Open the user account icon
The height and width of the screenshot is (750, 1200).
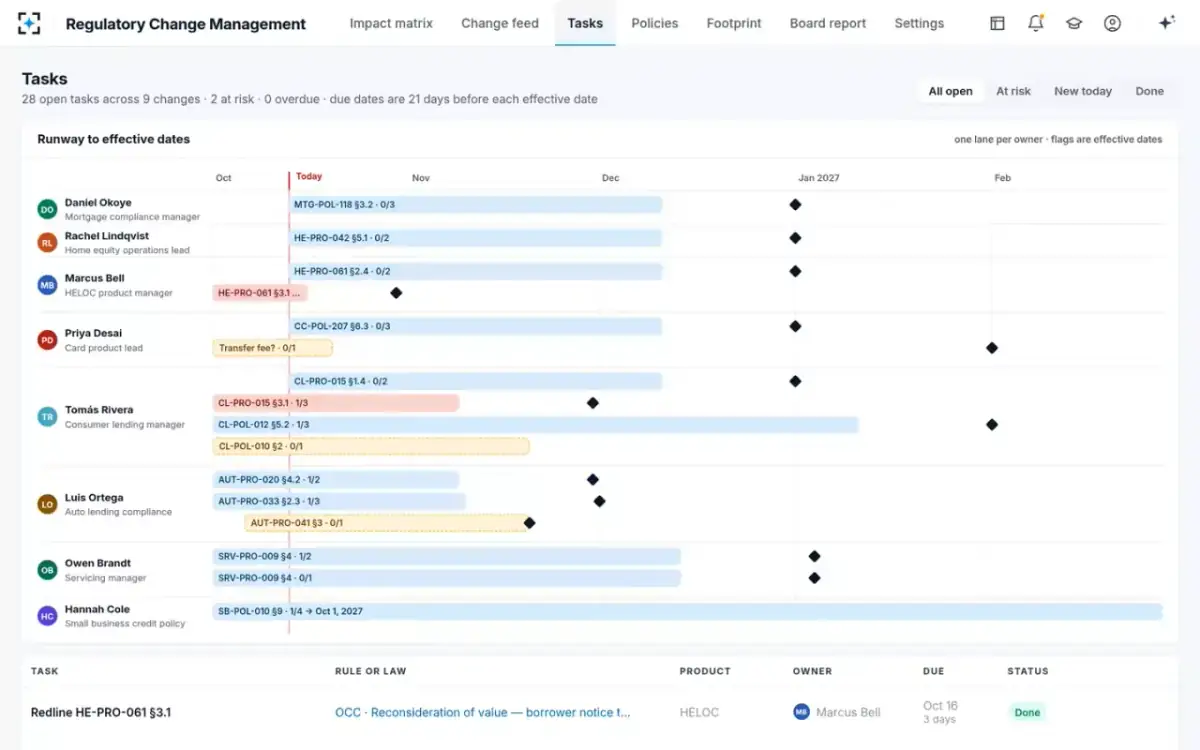1112,23
